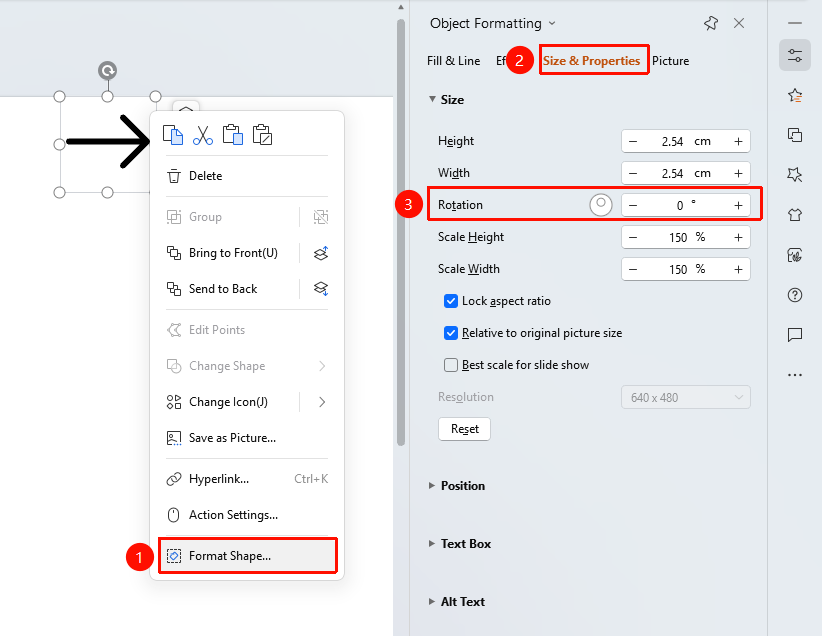Toggle Lock aspect ratio checkbox

[x=451, y=301]
